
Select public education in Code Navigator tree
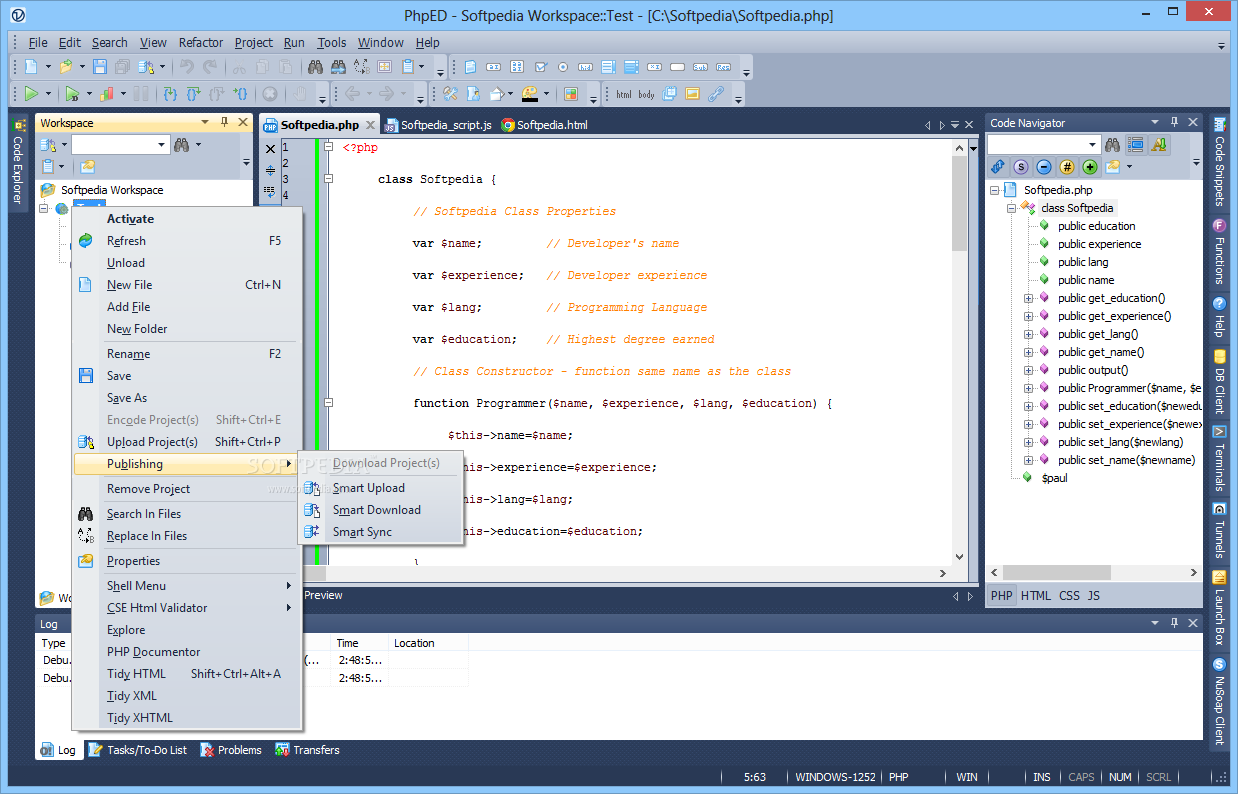click(1096, 226)
